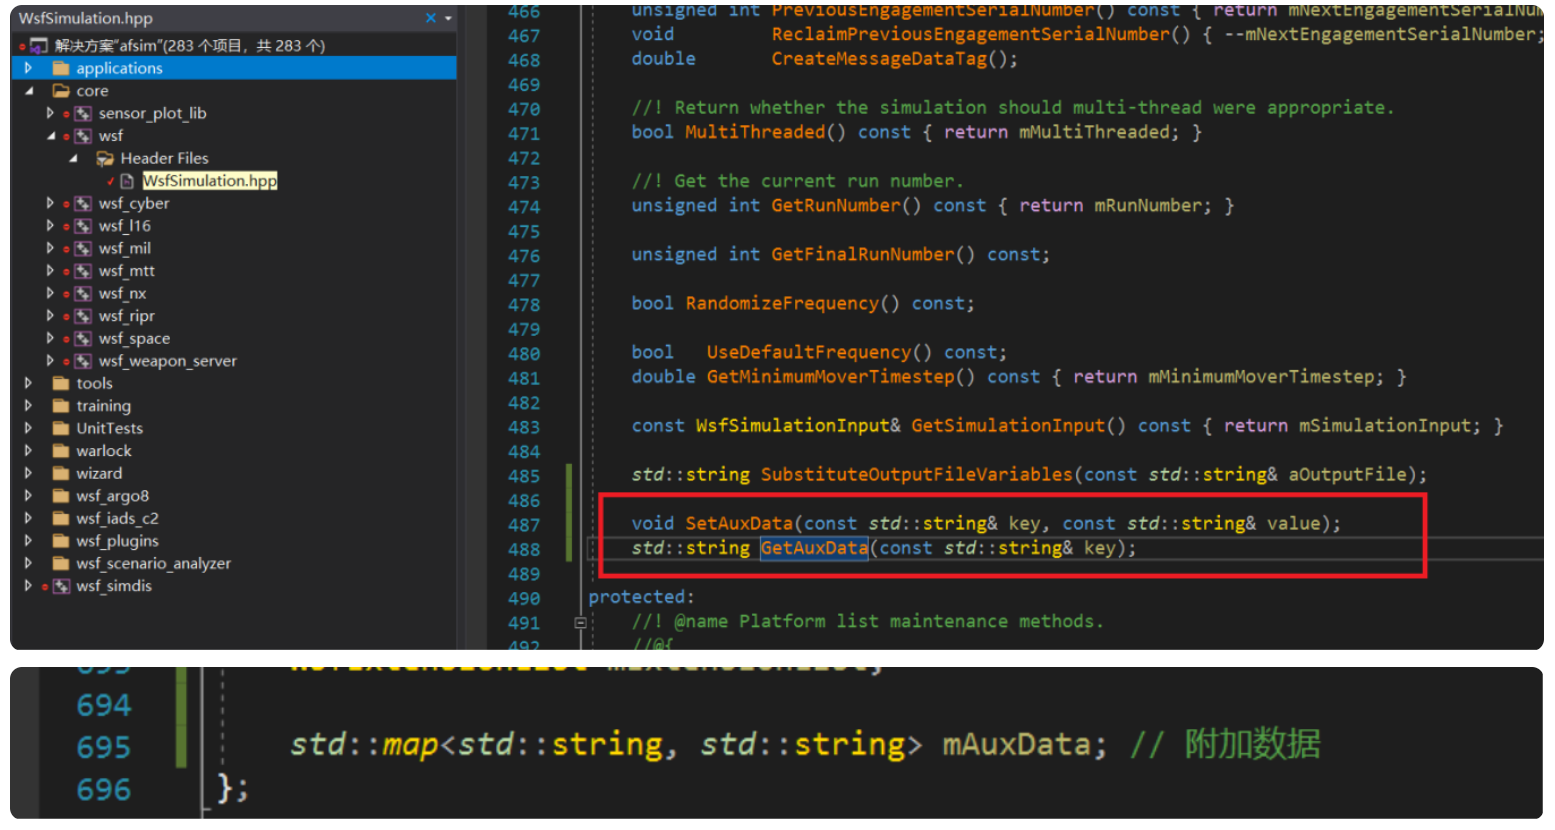The height and width of the screenshot is (830, 1555).
Task: Click the applications folder icon
Action: point(59,69)
